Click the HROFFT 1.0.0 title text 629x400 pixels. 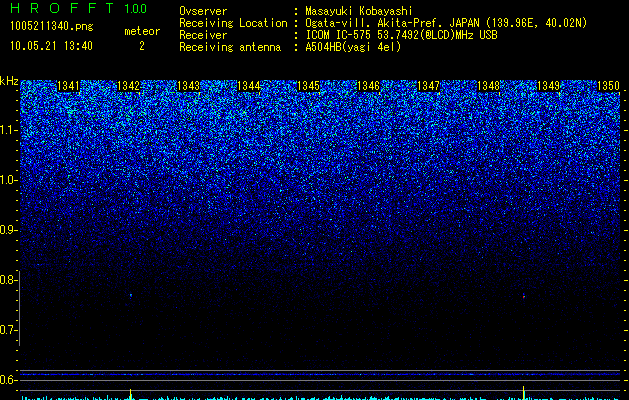(78, 8)
